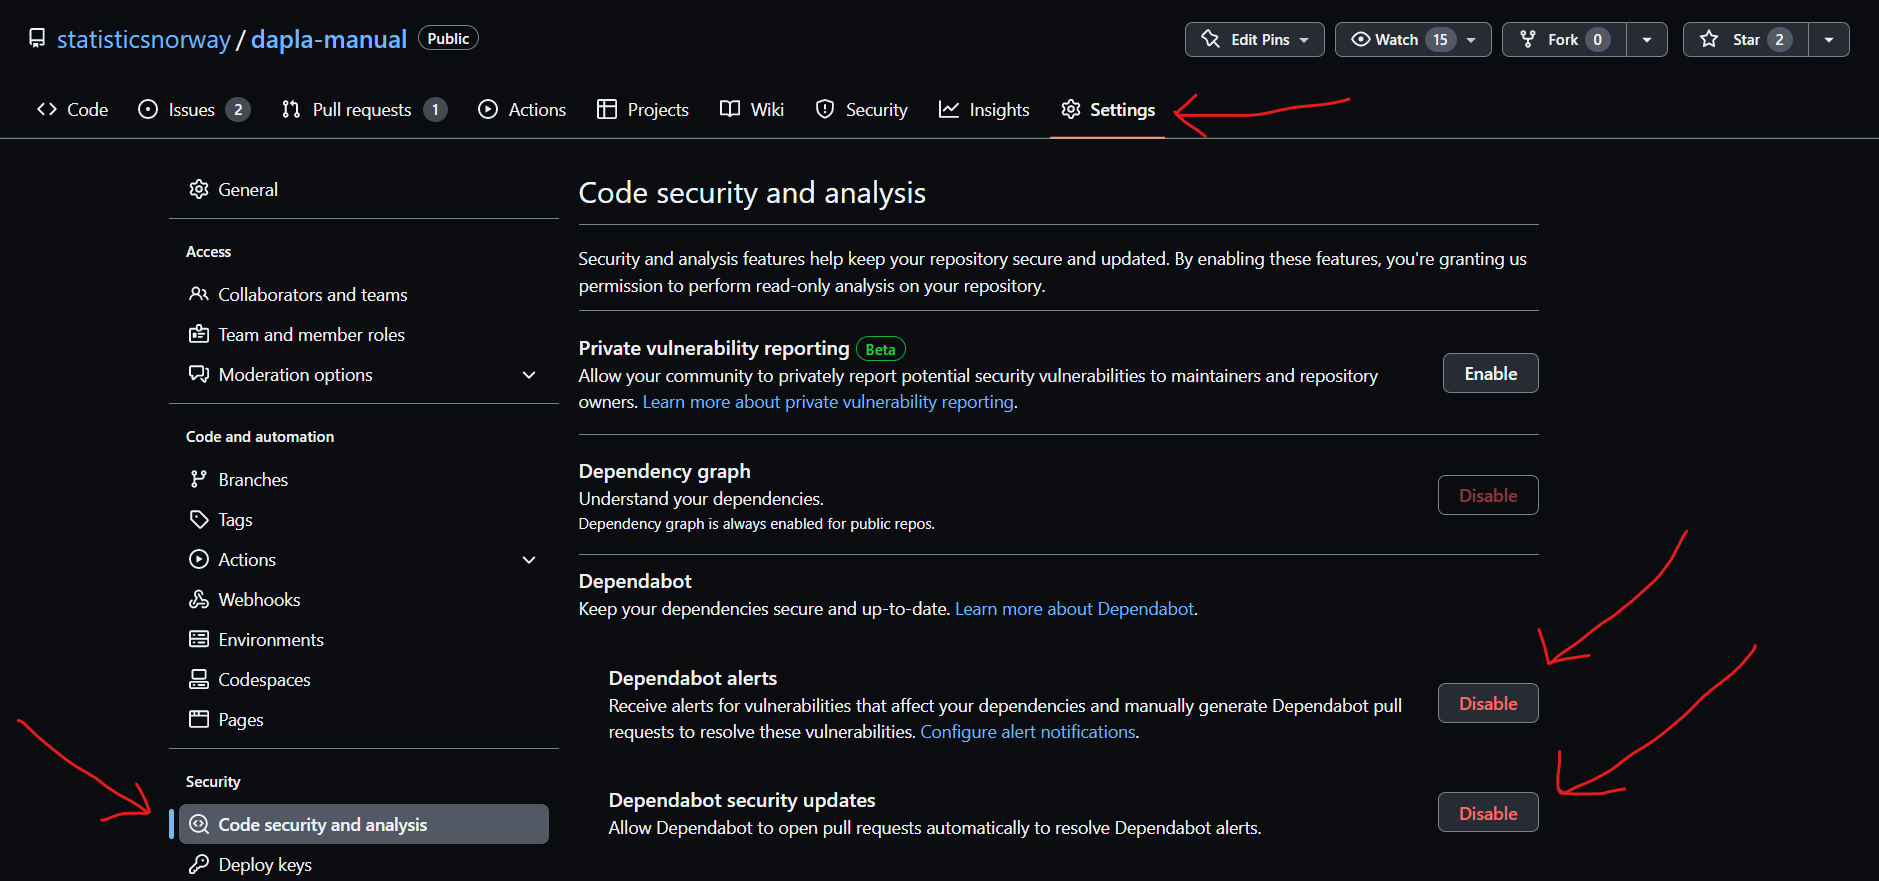Click the Collaborators and teams people icon

coord(199,294)
